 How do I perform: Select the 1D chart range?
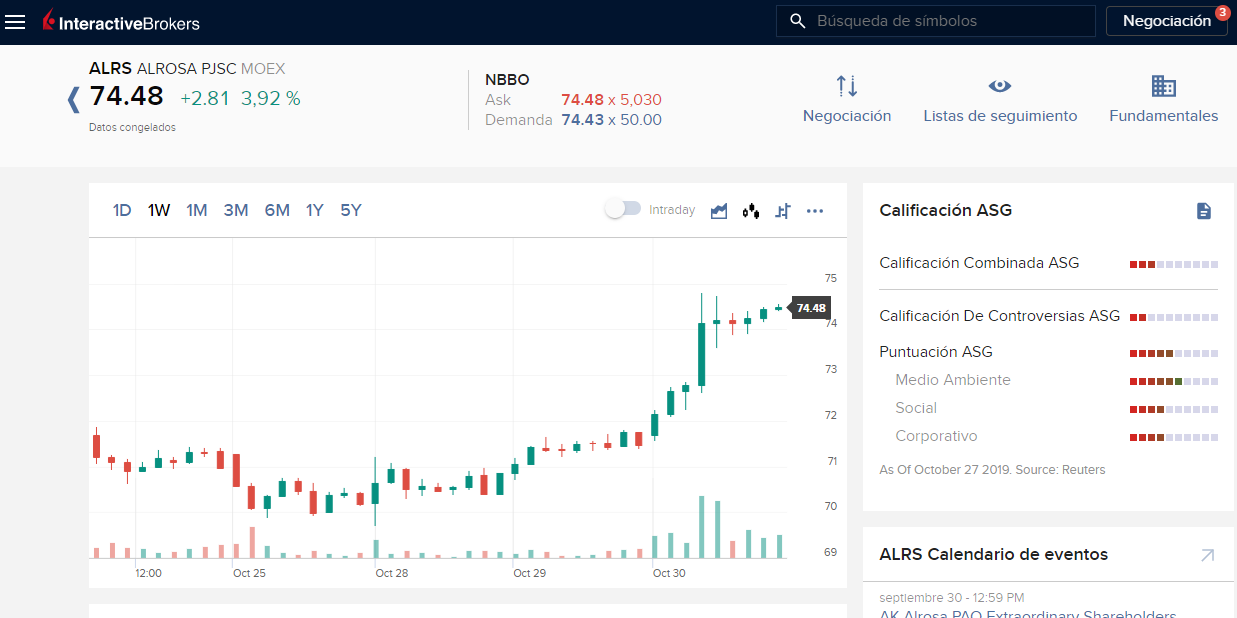122,210
